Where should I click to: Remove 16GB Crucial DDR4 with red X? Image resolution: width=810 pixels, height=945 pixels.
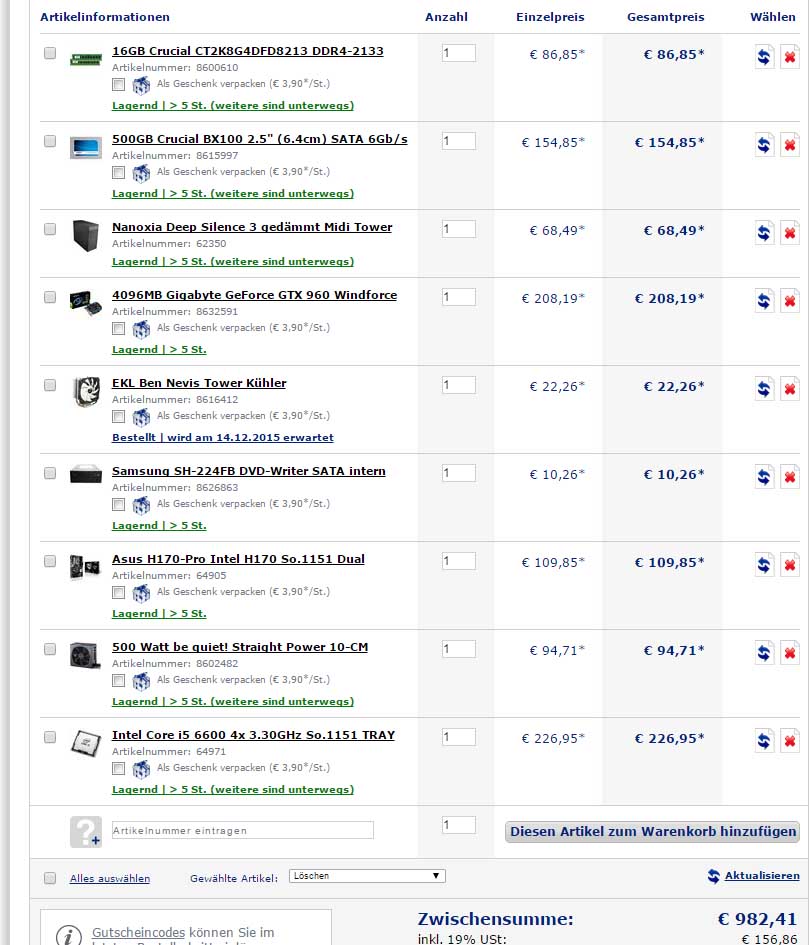pyautogui.click(x=790, y=57)
